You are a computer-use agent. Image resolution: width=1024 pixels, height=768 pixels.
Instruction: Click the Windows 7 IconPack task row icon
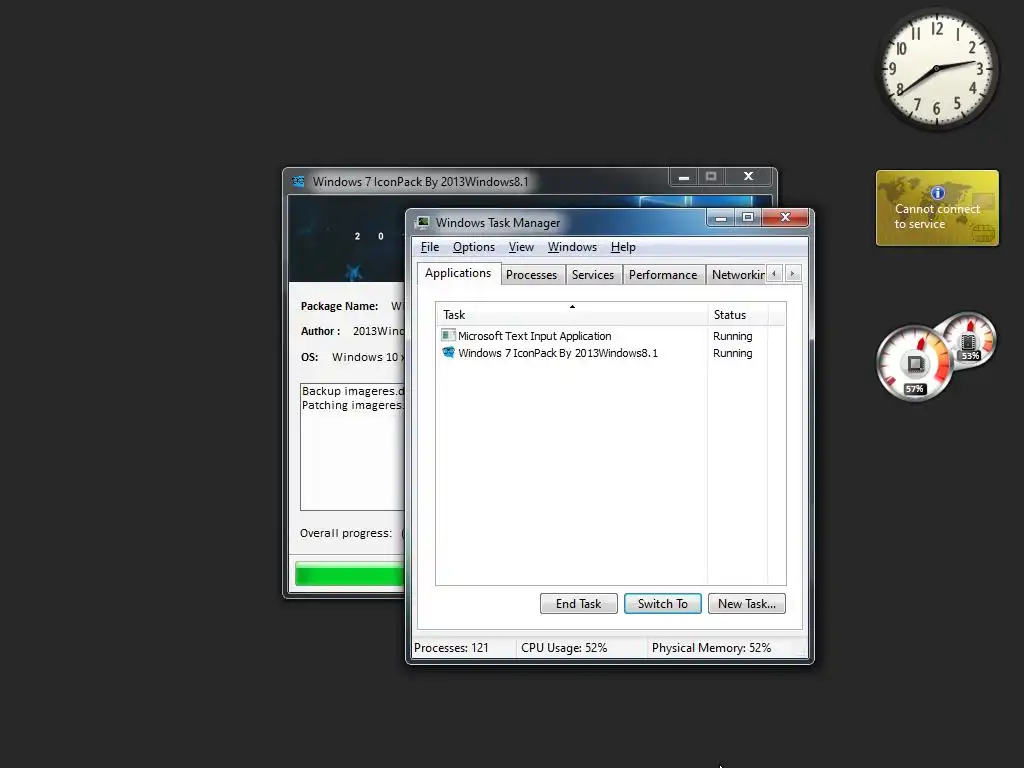tap(448, 353)
